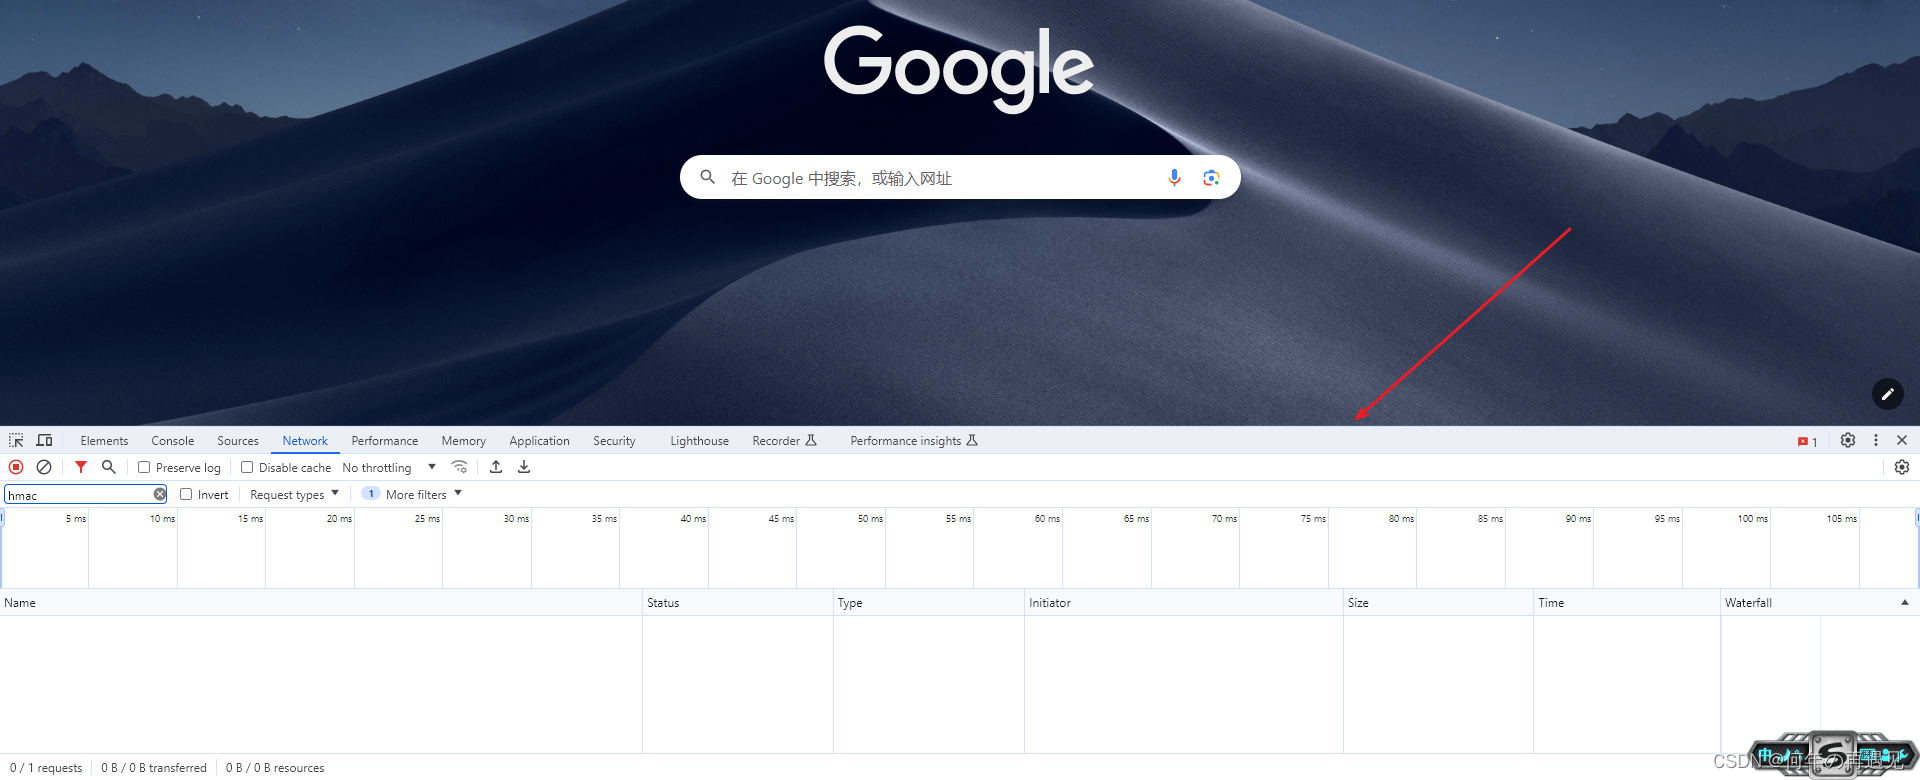
Task: Open the network search magnifier
Action: point(109,467)
